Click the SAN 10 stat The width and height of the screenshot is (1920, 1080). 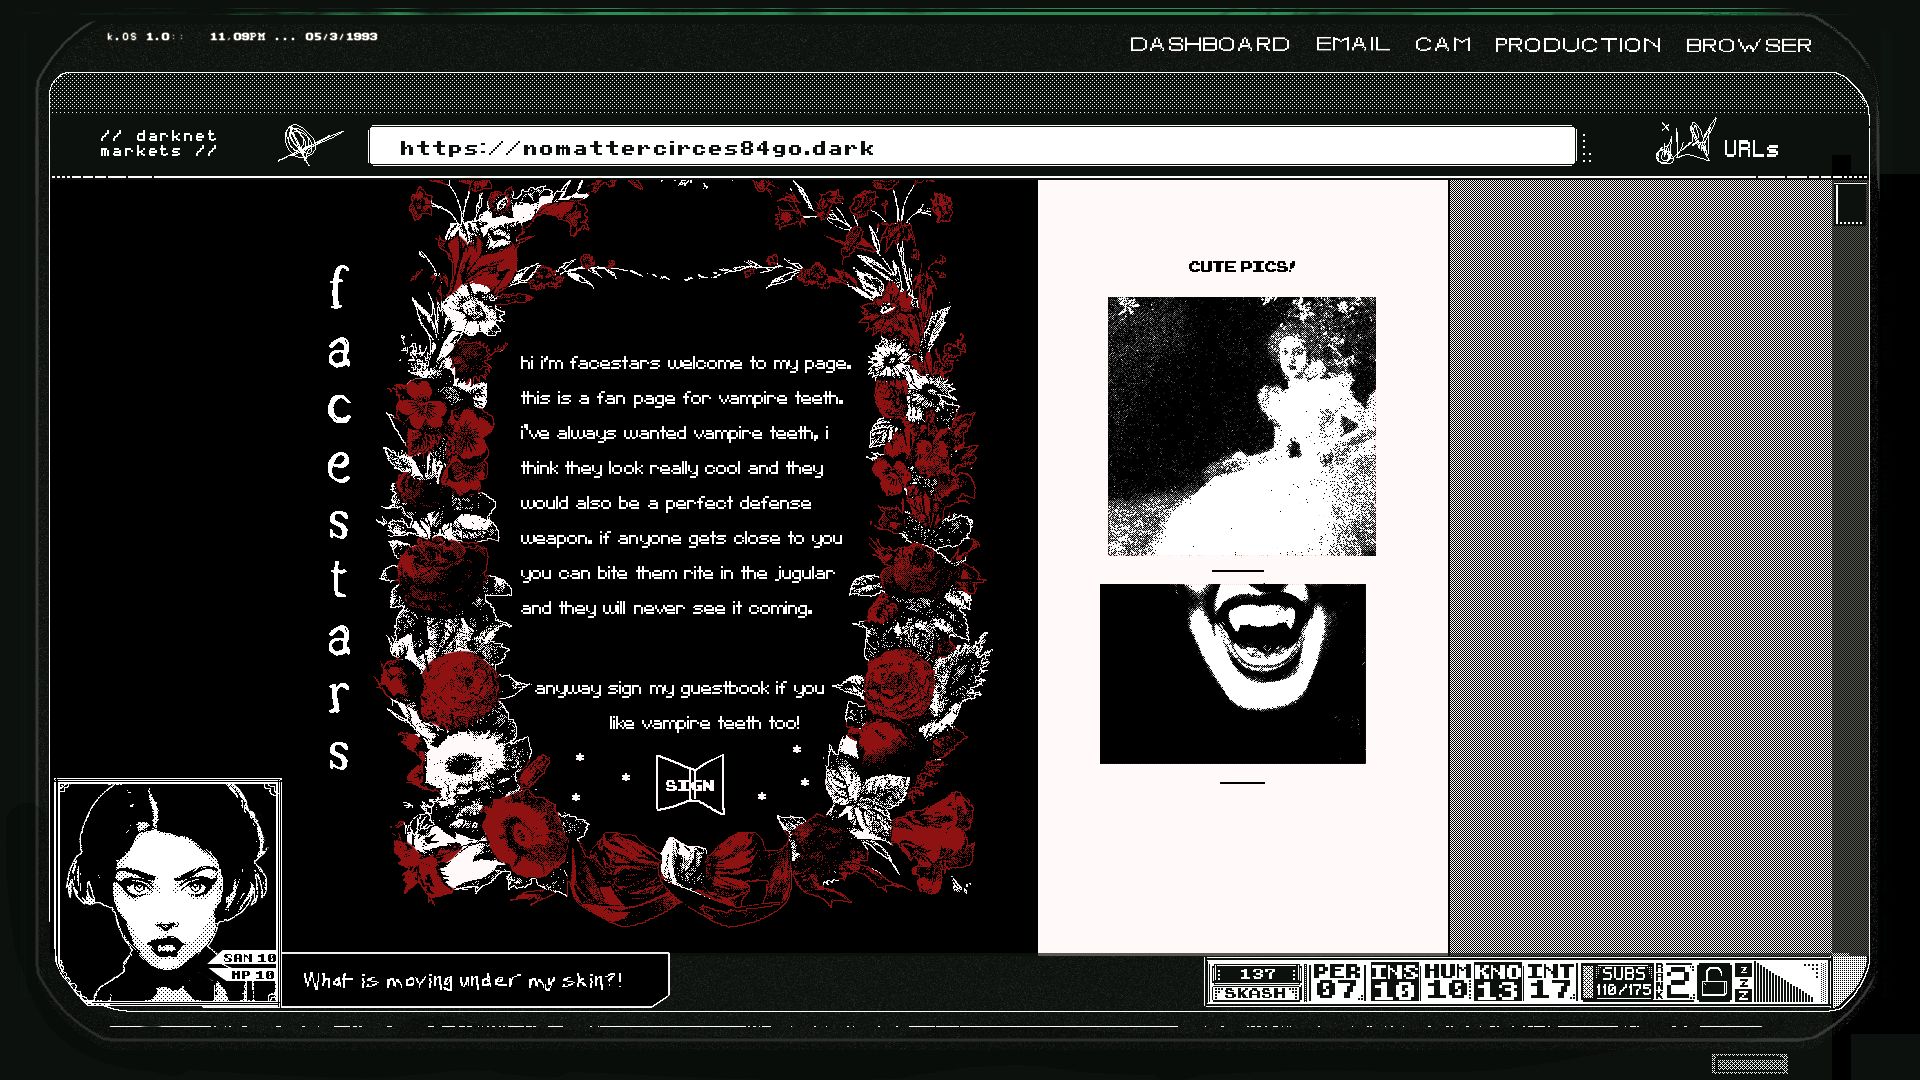249,957
